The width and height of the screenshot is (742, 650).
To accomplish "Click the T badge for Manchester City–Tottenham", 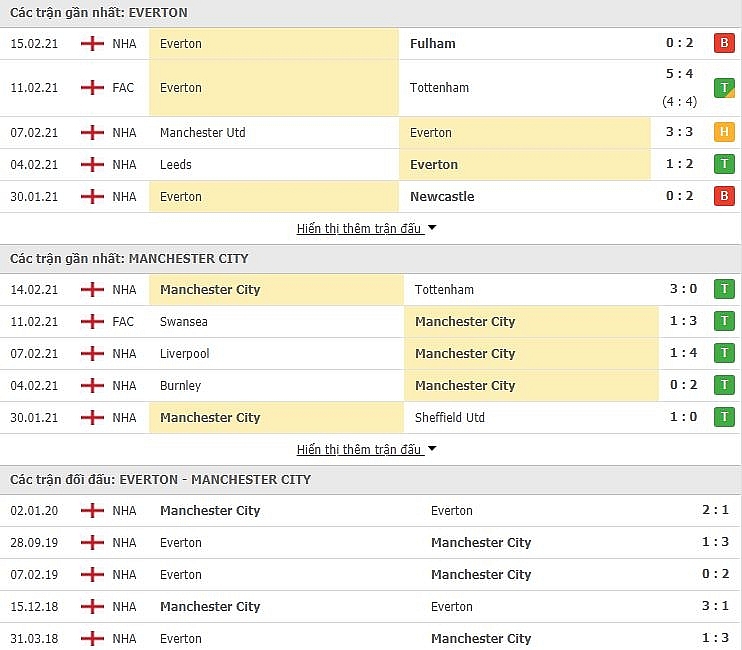I will 724,290.
